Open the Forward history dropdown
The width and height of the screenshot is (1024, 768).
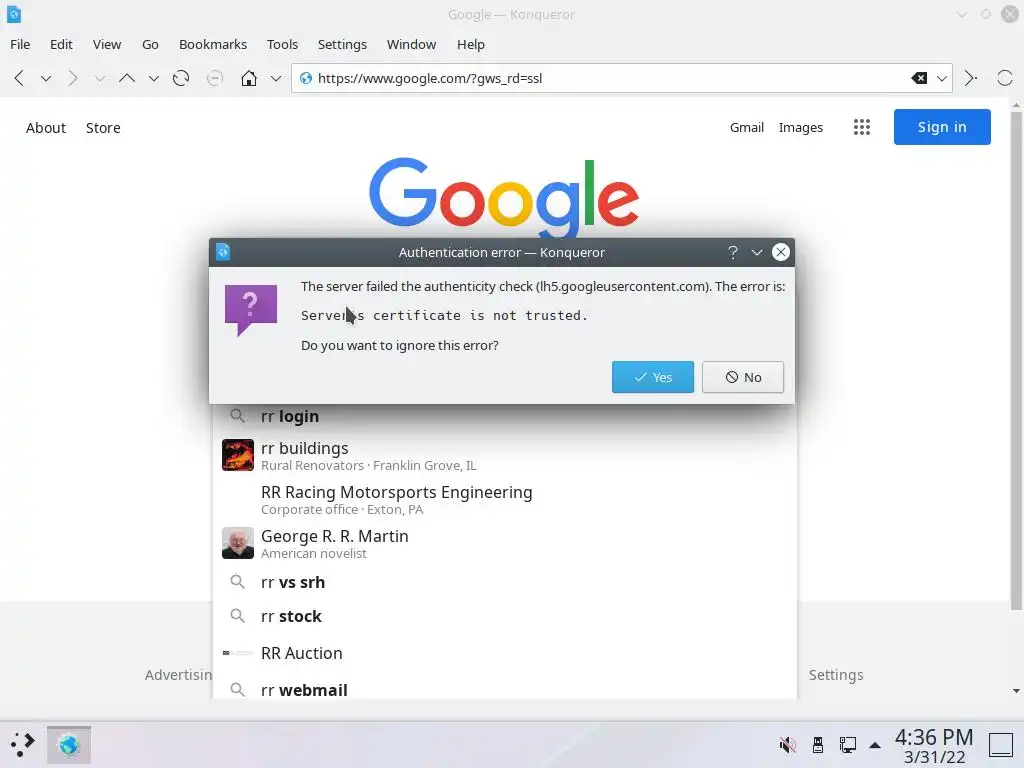coord(99,79)
